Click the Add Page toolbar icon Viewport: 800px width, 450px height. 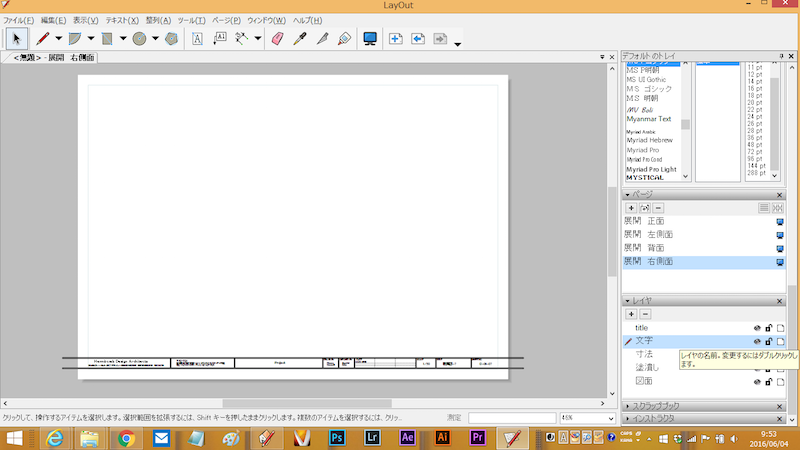pyautogui.click(x=395, y=39)
